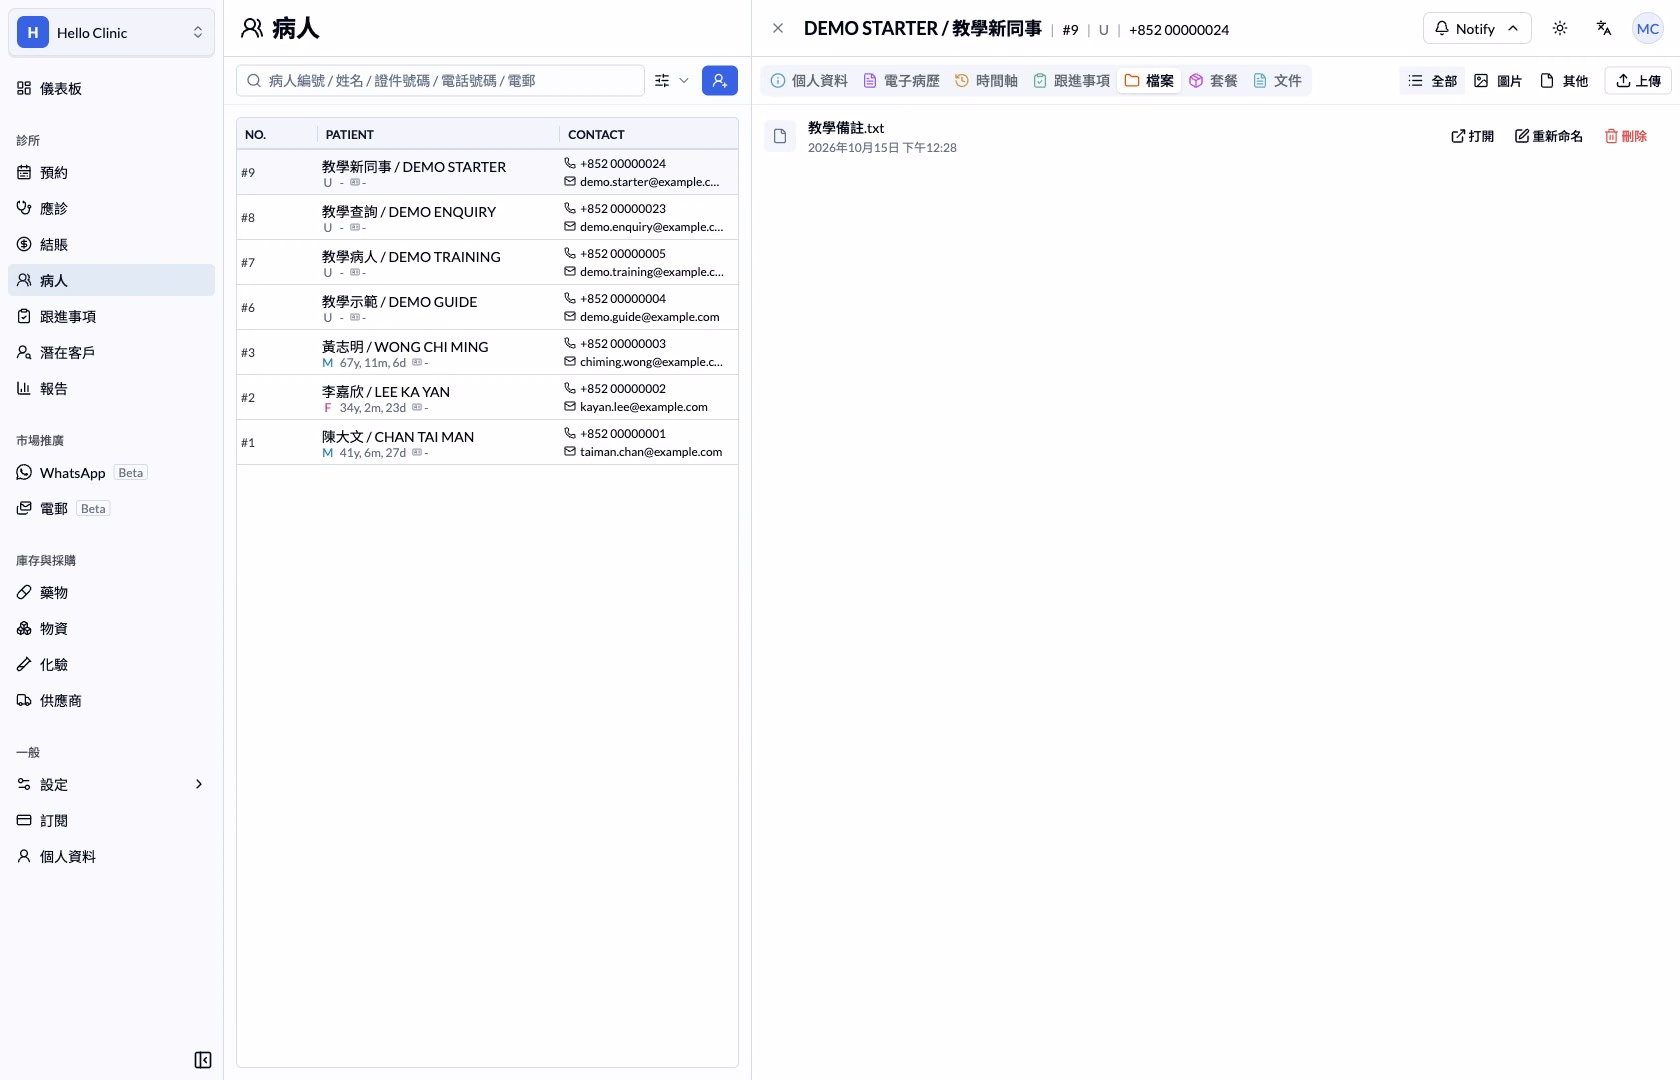Viewport: 1680px width, 1080px height.
Task: Filter files by 其他
Action: coord(1564,81)
